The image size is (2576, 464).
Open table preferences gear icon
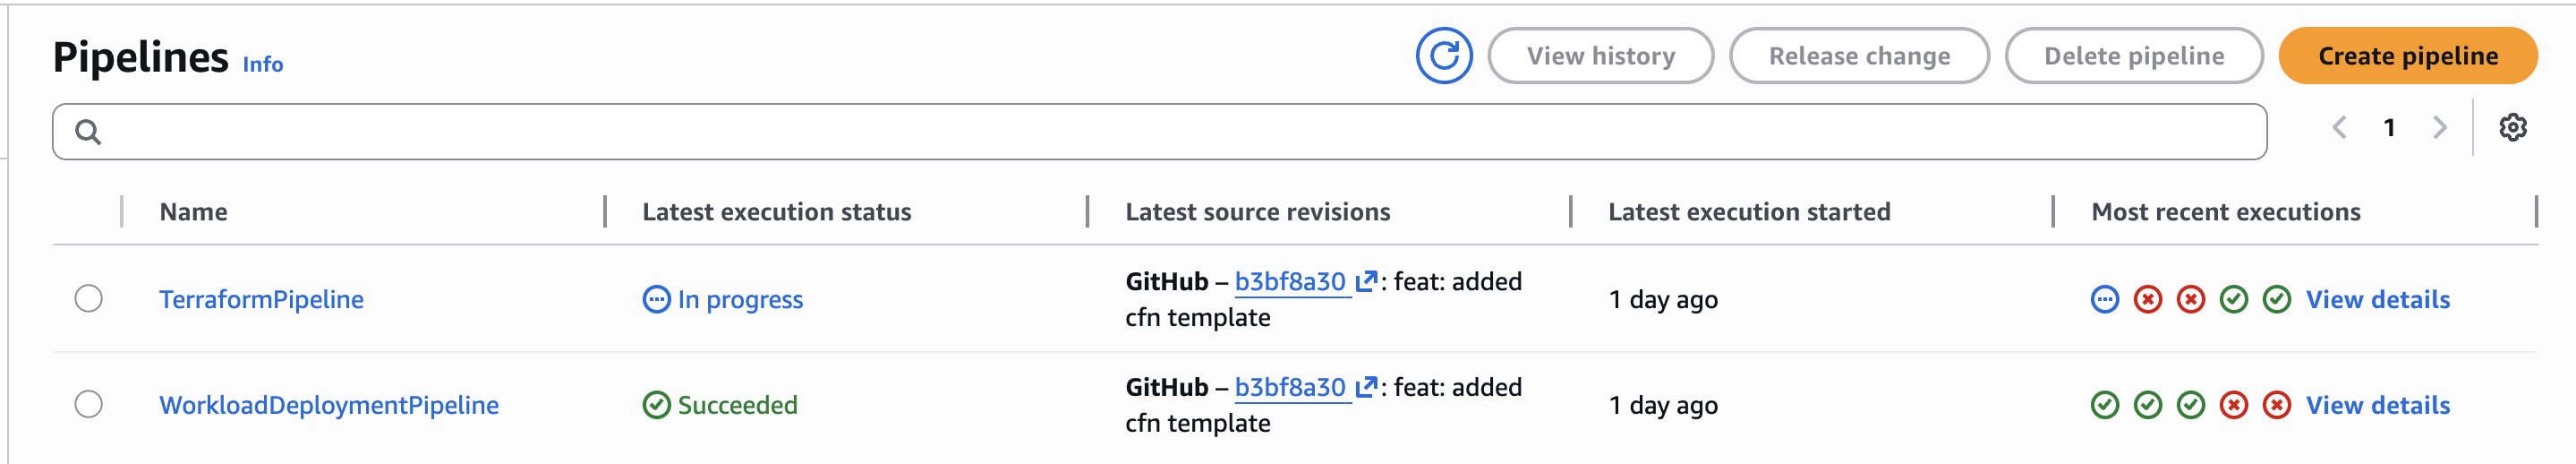pos(2512,128)
